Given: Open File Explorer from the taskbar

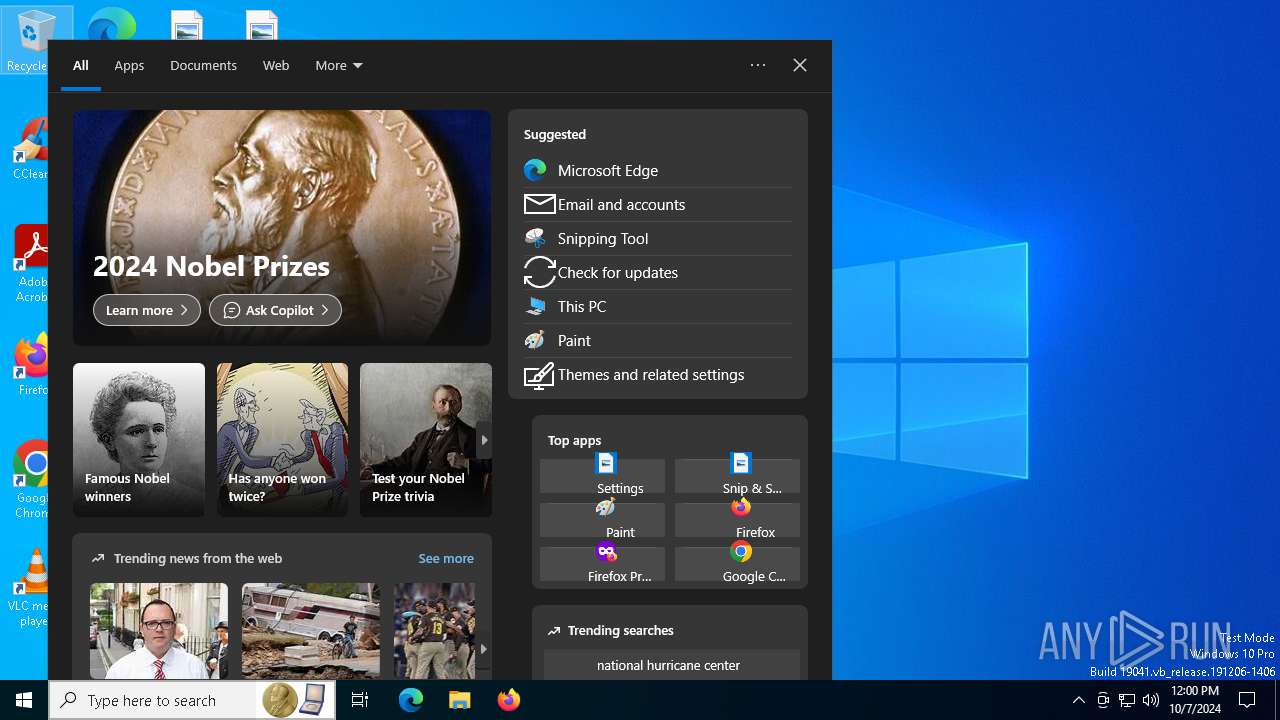Looking at the screenshot, I should [459, 700].
